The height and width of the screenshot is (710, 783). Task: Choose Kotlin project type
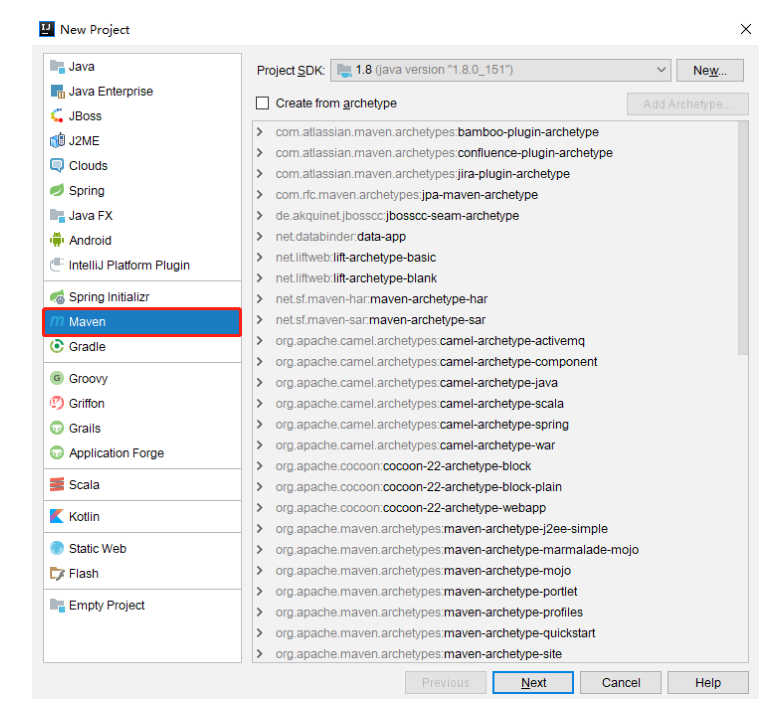(142, 517)
